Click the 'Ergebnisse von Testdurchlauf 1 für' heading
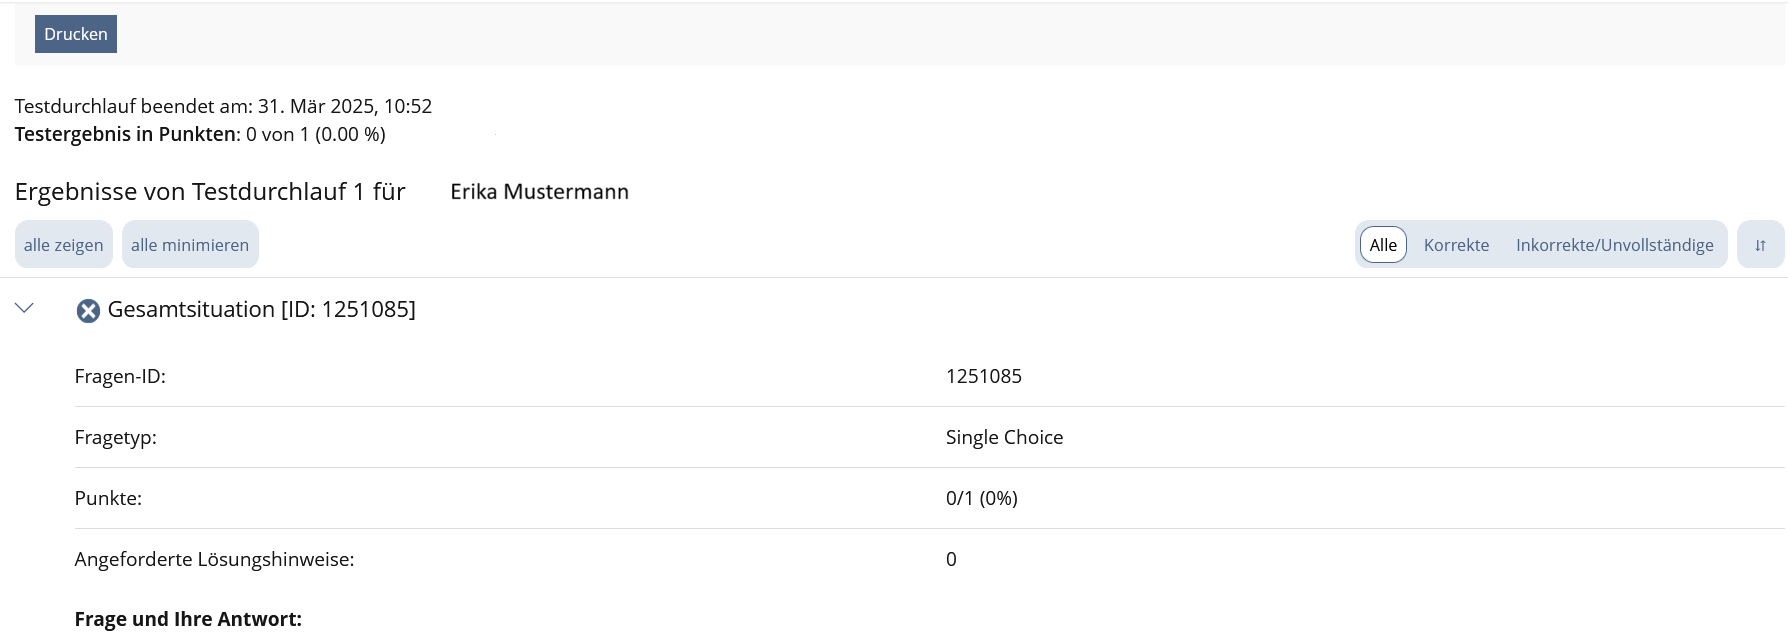The height and width of the screenshot is (640, 1788). [x=210, y=192]
